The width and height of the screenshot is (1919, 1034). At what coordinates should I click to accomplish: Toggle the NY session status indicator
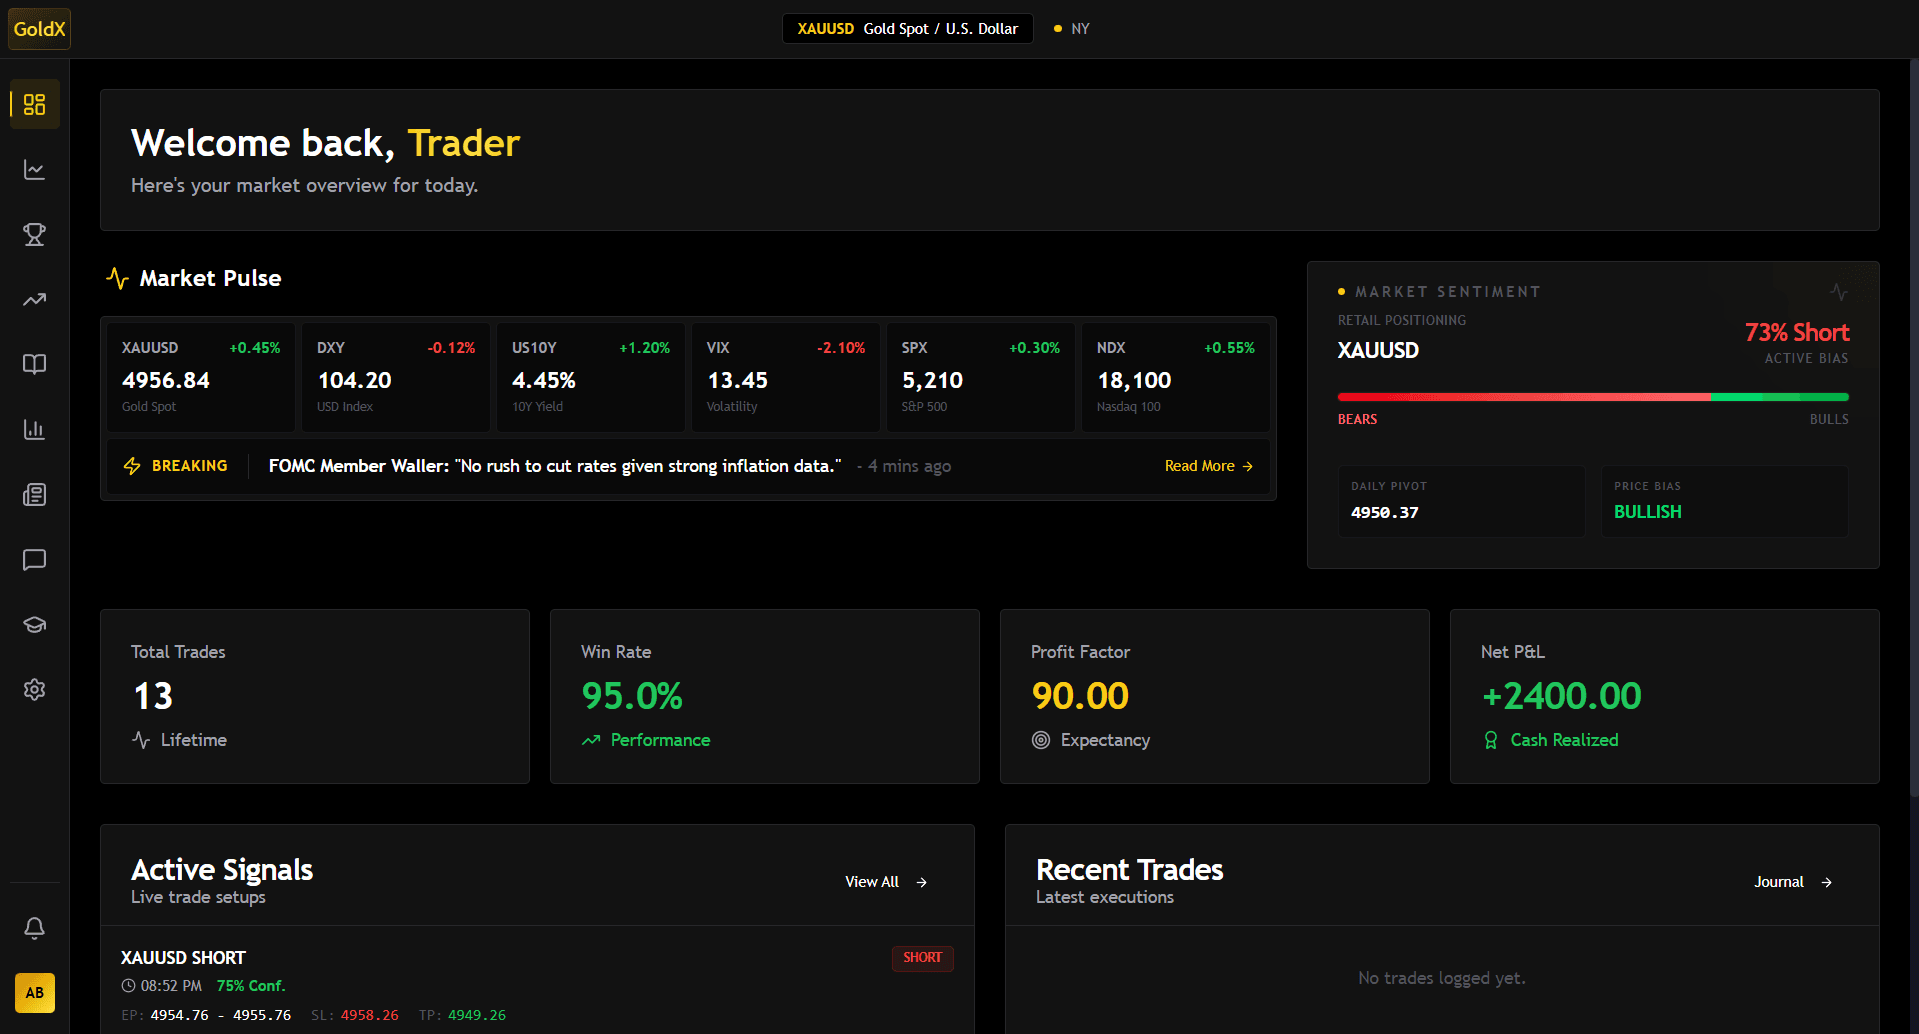[1070, 28]
